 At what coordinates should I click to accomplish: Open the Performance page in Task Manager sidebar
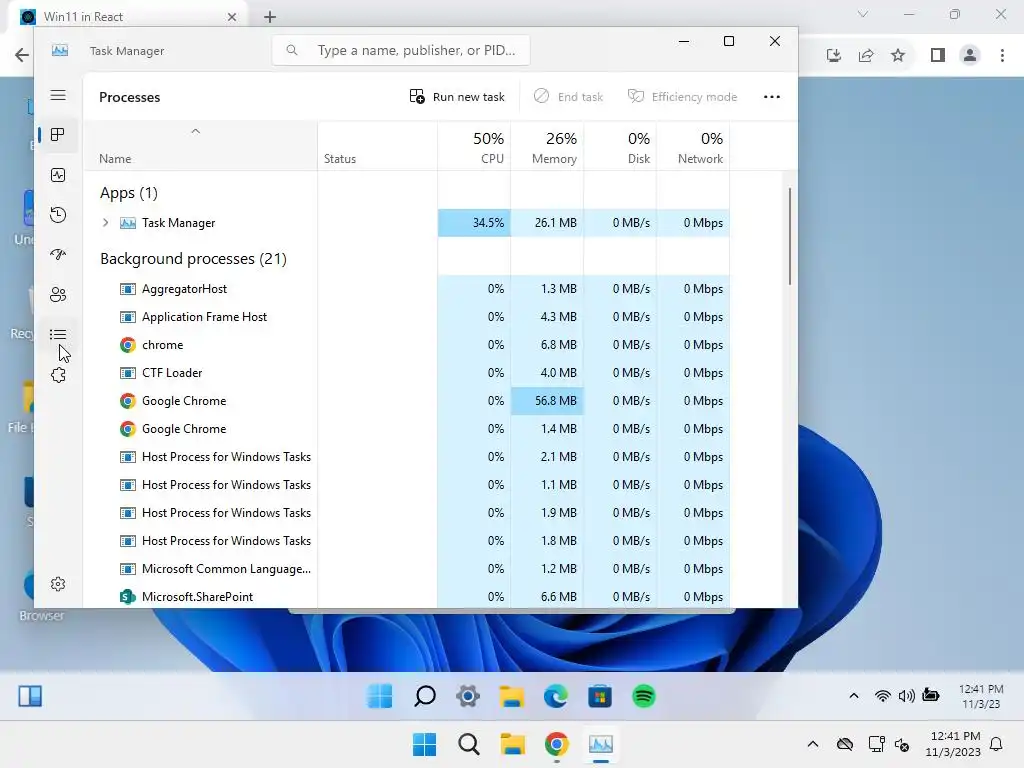(x=58, y=175)
